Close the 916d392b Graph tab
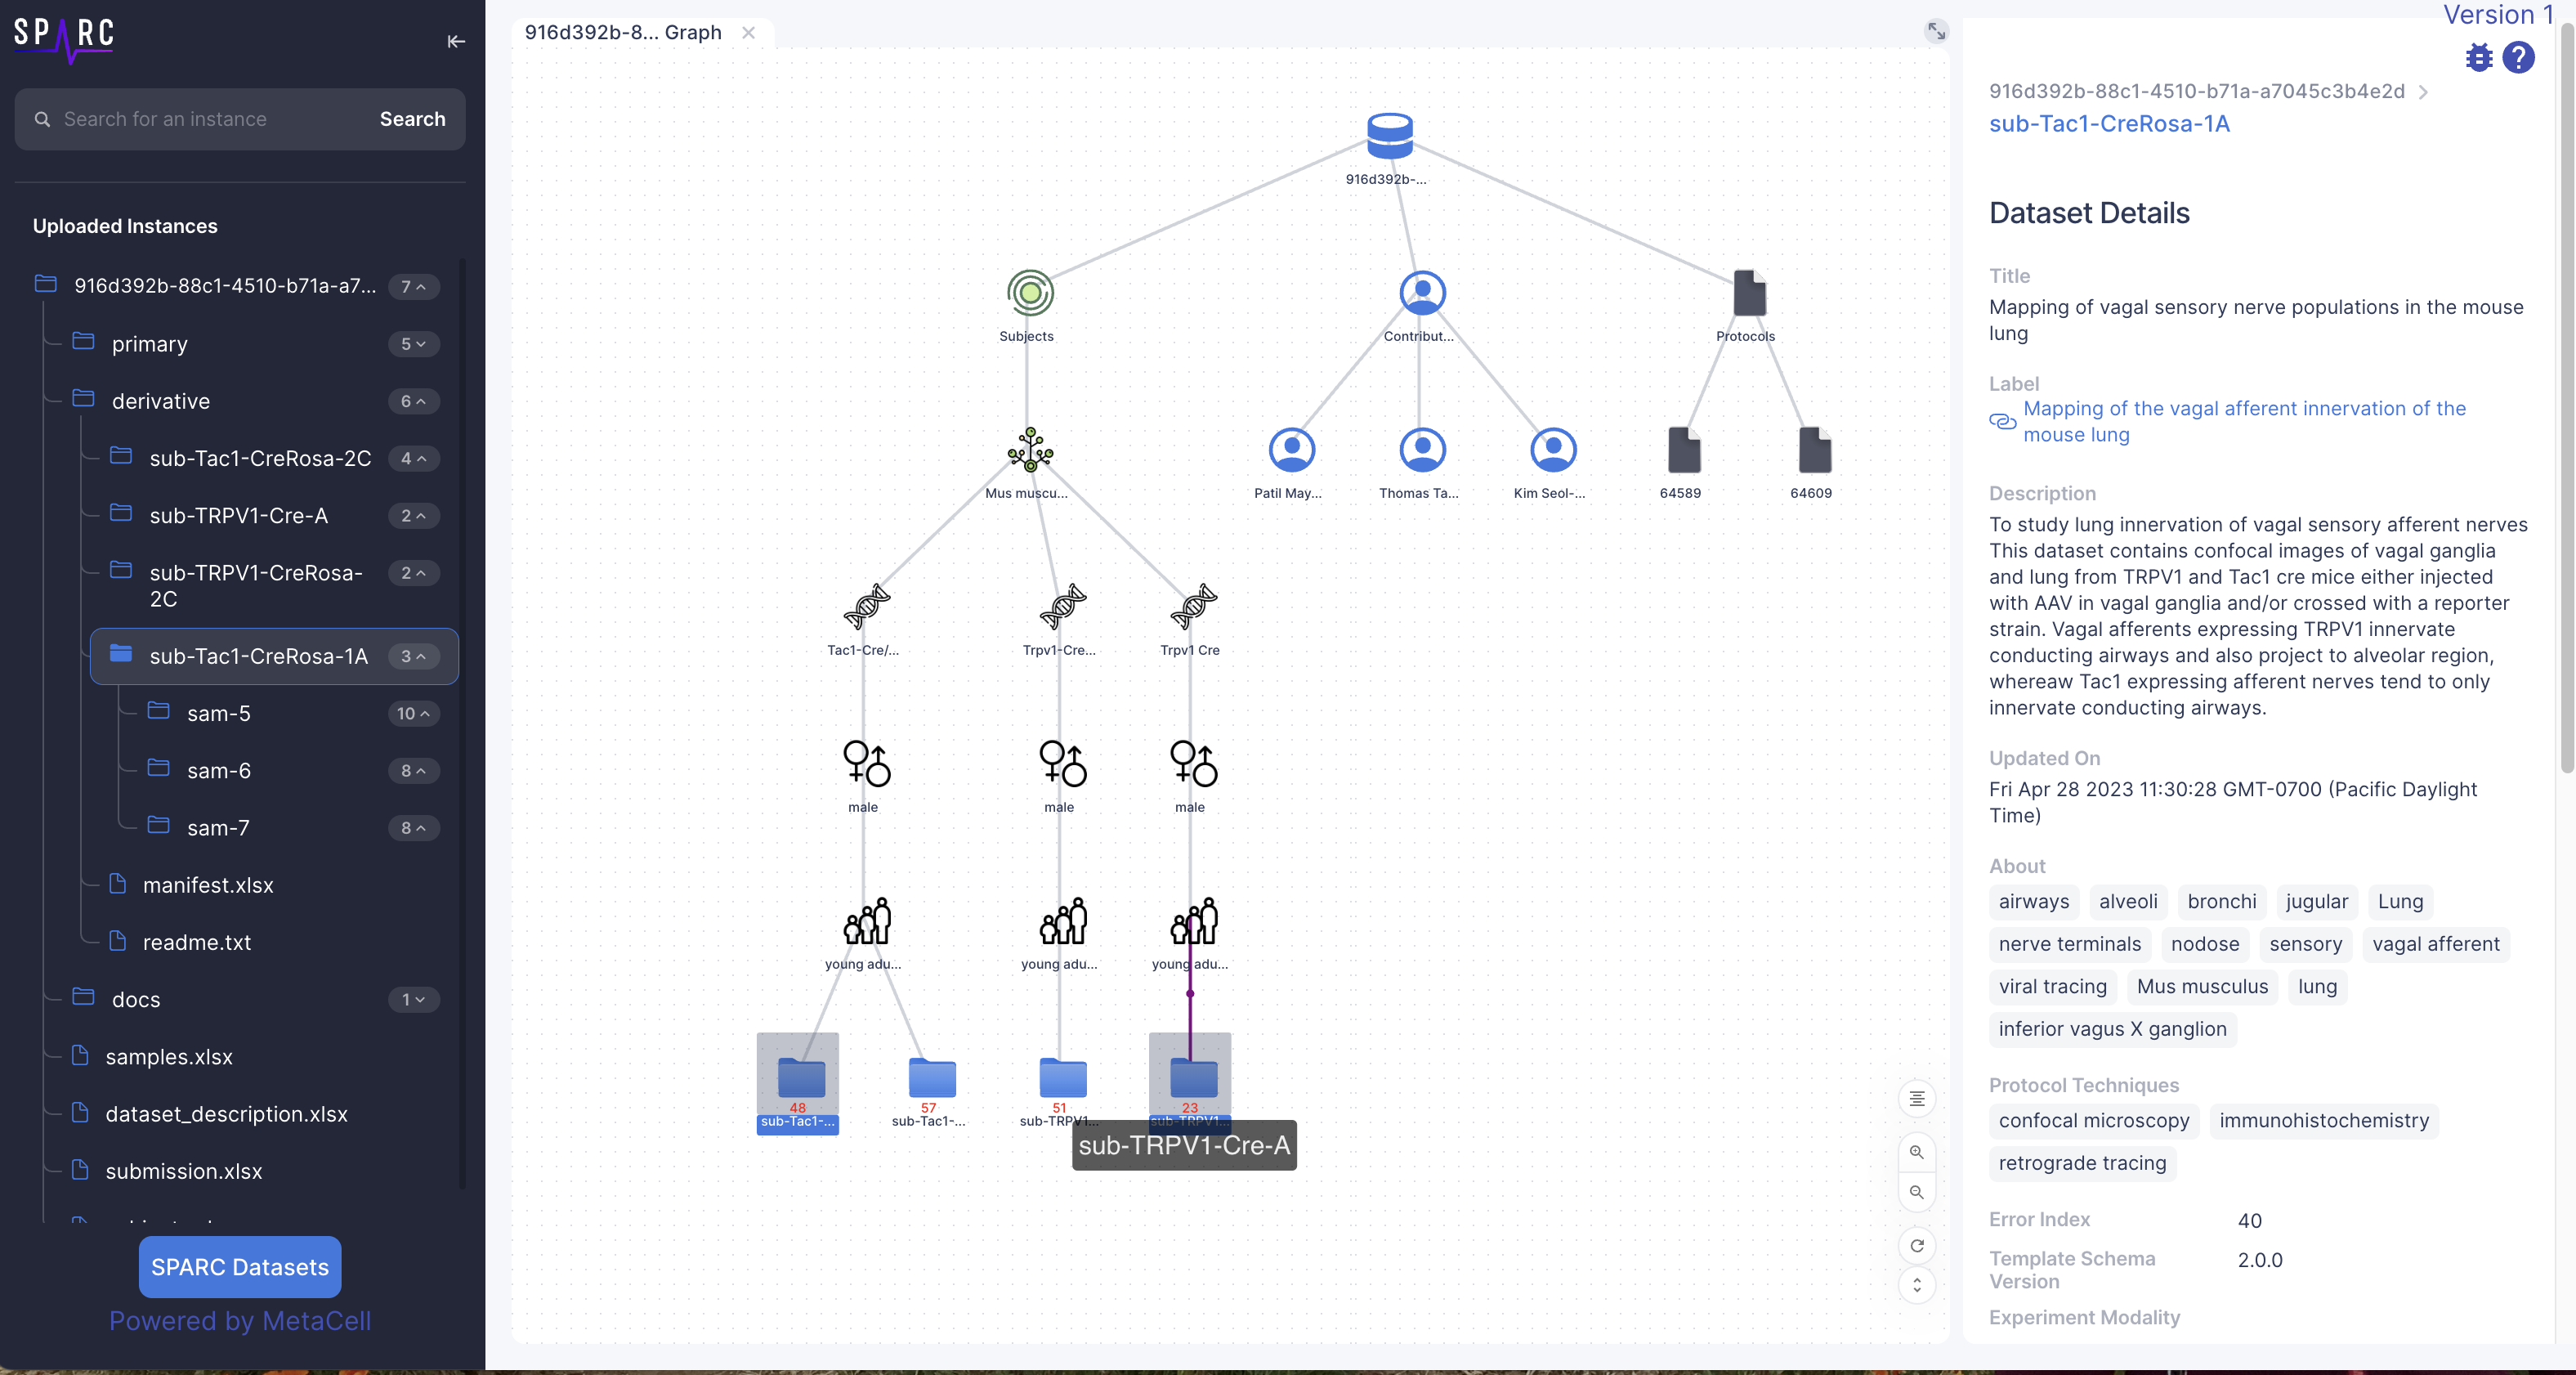 pos(749,32)
